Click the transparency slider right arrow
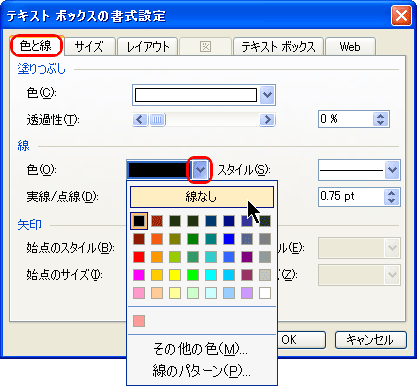Viewport: 417px width, 386px height. [267, 119]
